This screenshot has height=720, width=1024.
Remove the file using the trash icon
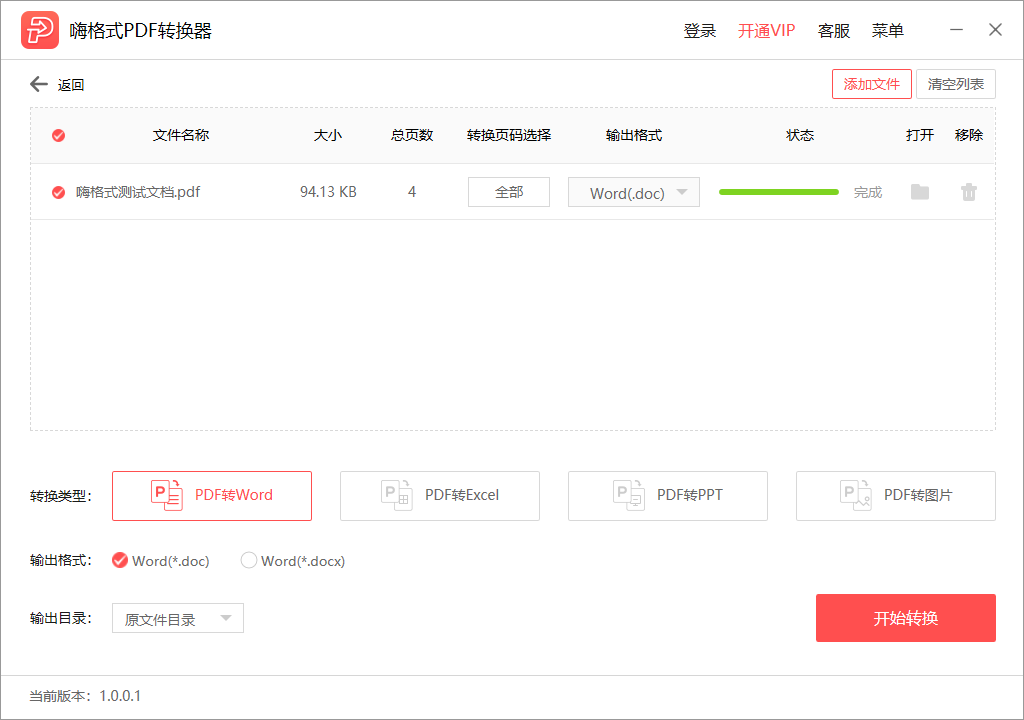coord(968,192)
